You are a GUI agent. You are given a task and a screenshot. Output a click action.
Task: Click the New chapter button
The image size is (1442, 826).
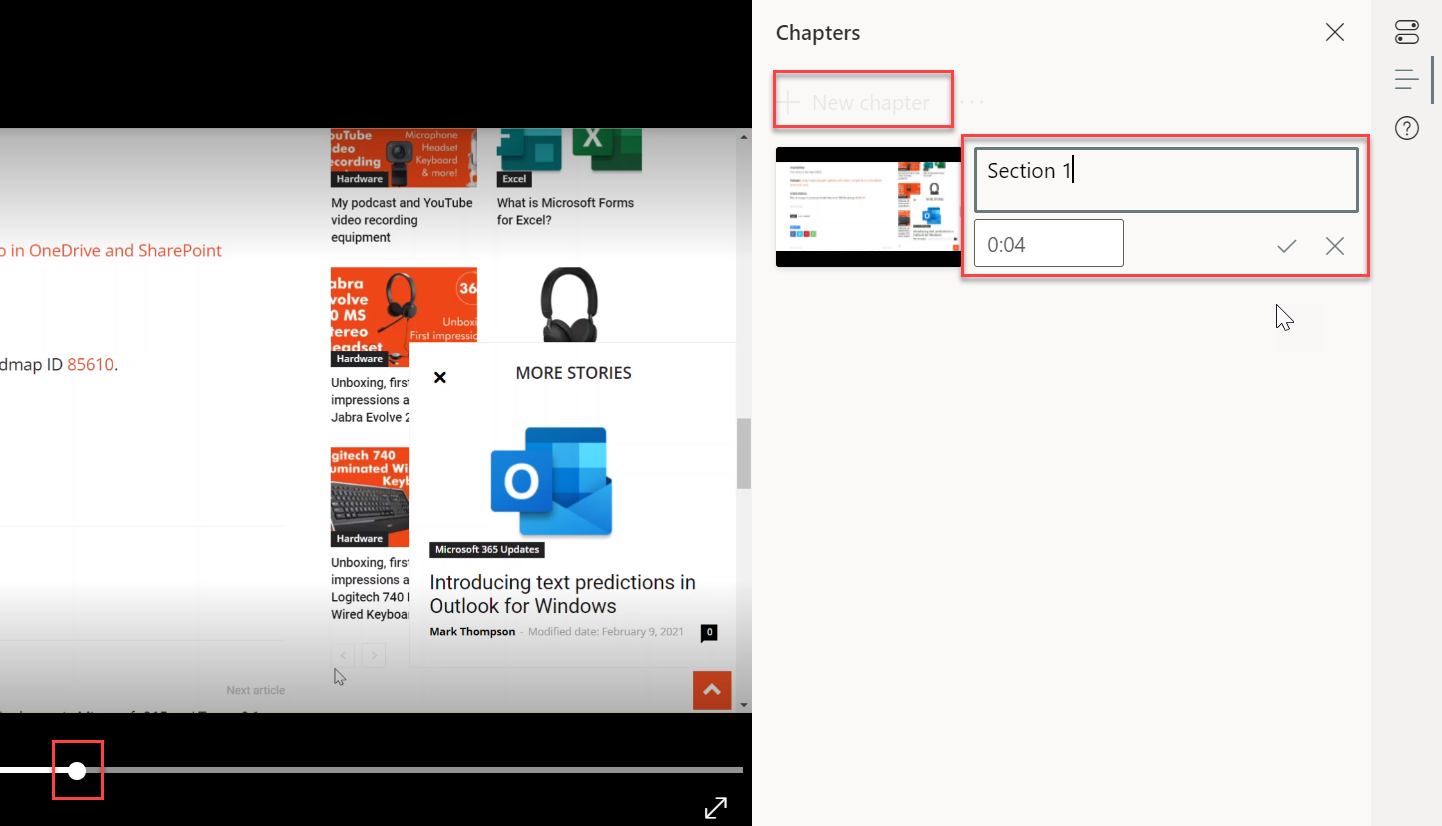tap(856, 102)
